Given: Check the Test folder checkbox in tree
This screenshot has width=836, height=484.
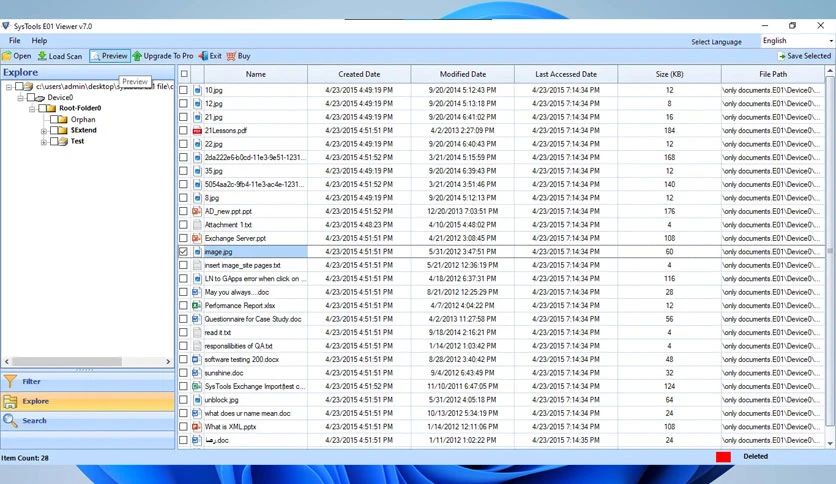Looking at the screenshot, I should 54,141.
